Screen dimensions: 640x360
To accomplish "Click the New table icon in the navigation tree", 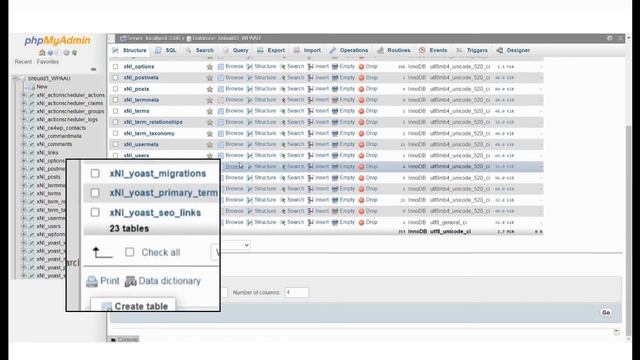I will pyautogui.click(x=32, y=87).
